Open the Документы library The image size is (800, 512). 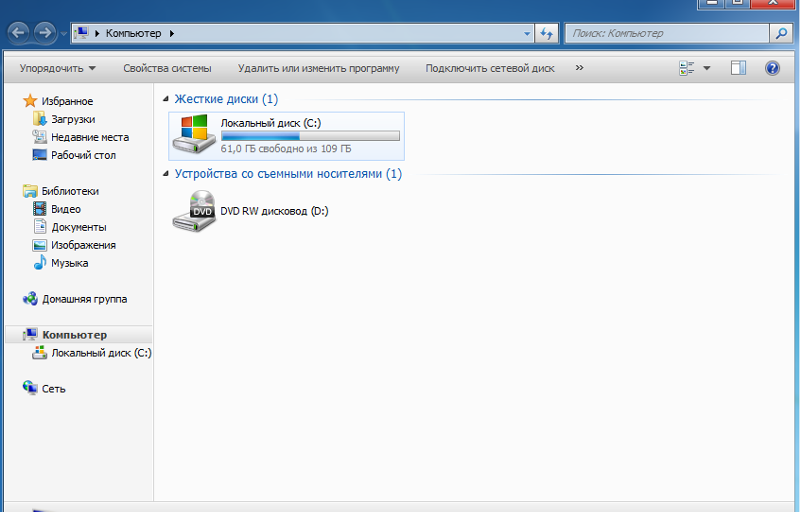coord(79,227)
